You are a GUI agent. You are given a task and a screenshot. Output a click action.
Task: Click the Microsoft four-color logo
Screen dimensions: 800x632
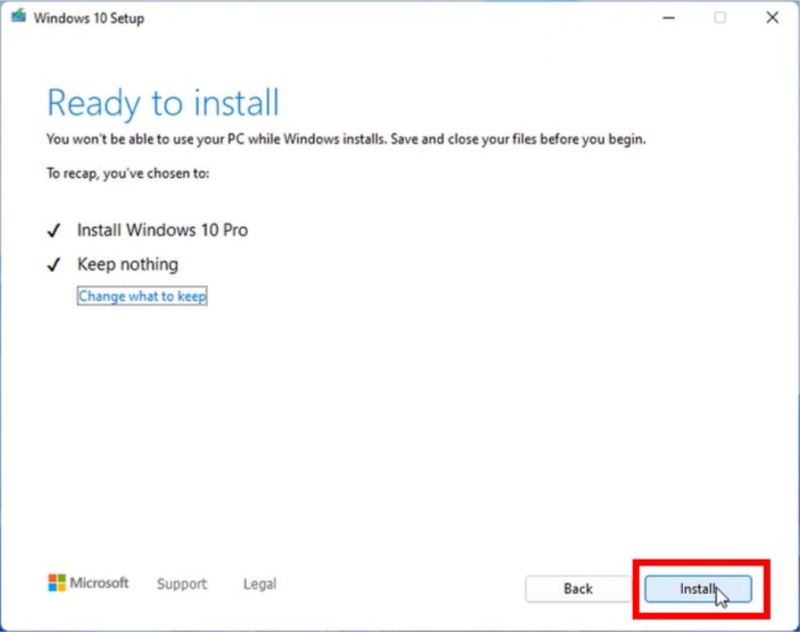coord(57,583)
